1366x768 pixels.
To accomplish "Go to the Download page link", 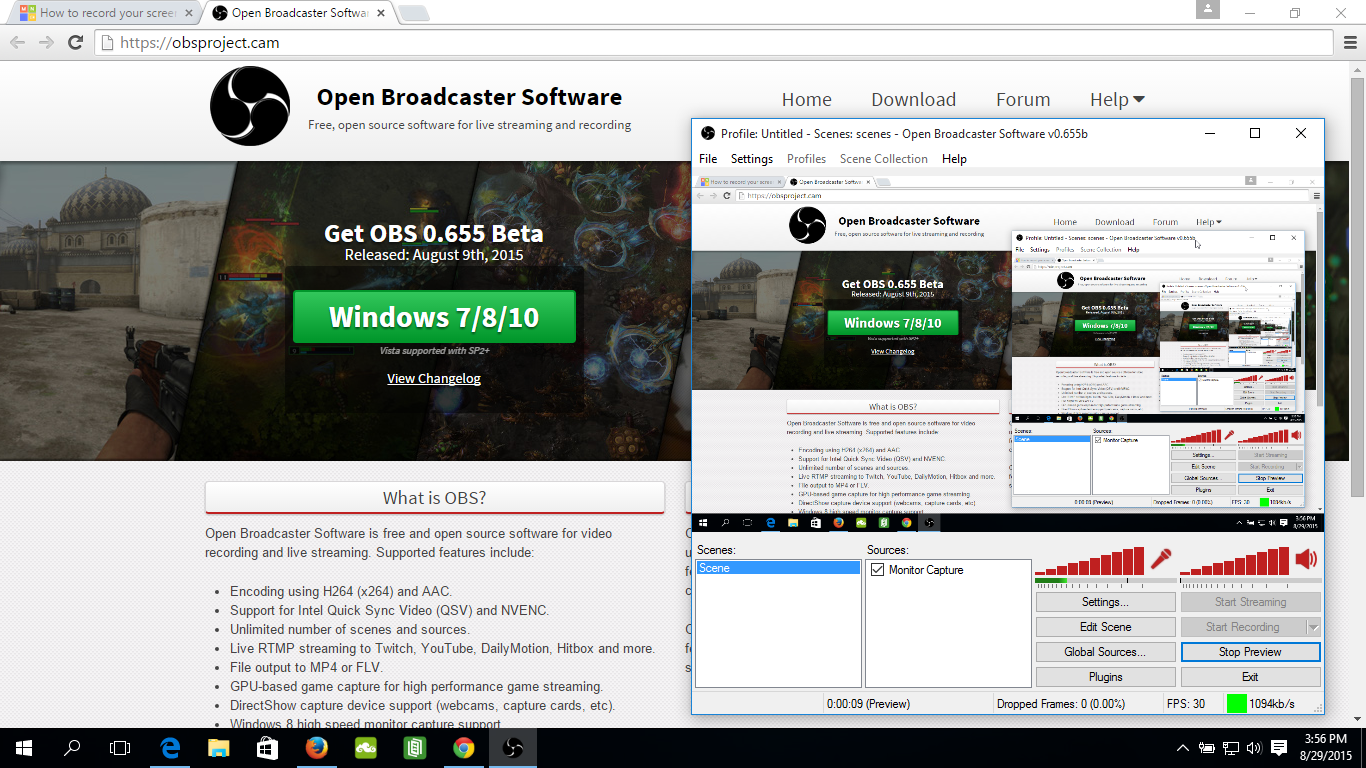I will point(913,99).
